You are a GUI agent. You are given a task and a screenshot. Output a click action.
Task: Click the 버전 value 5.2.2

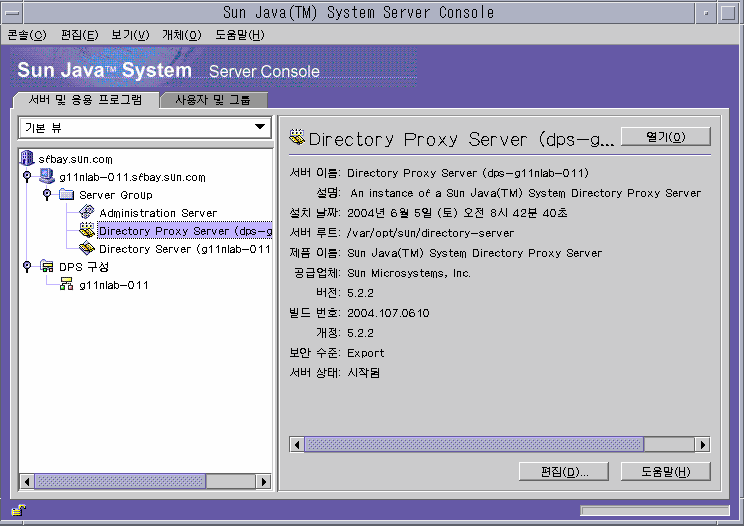click(x=360, y=293)
